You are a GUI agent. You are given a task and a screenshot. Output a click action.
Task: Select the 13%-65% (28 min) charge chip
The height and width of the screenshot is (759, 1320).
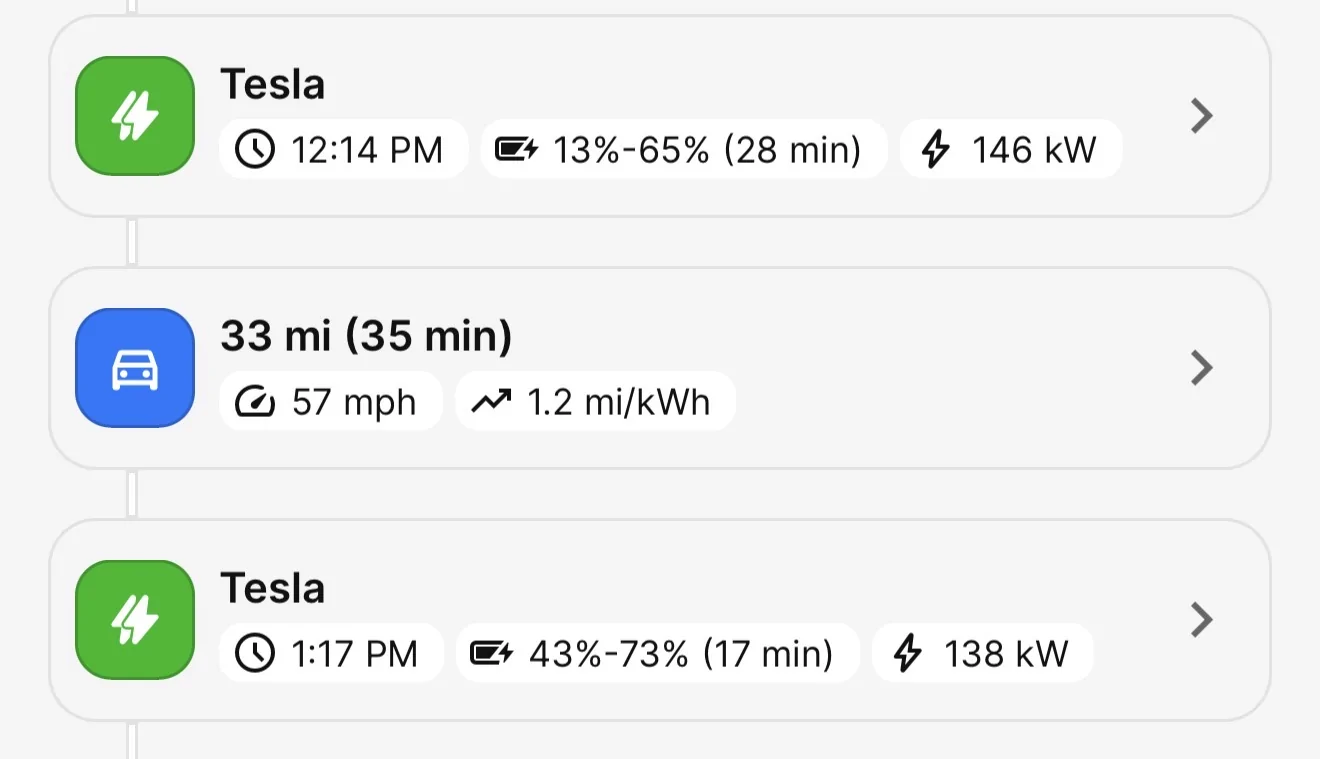[684, 150]
